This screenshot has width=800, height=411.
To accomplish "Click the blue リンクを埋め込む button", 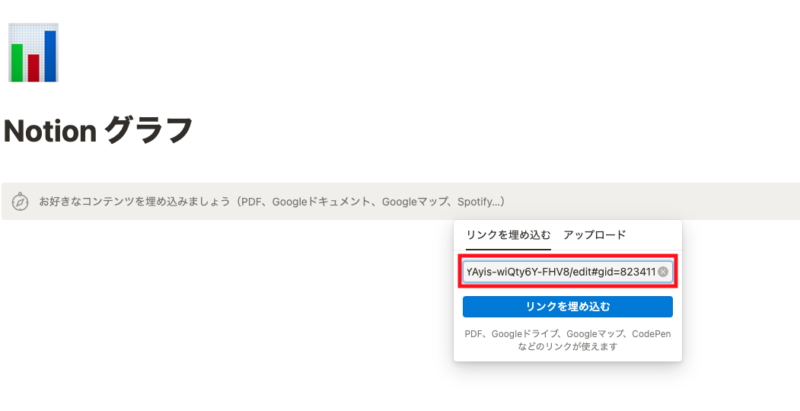I will click(x=567, y=307).
